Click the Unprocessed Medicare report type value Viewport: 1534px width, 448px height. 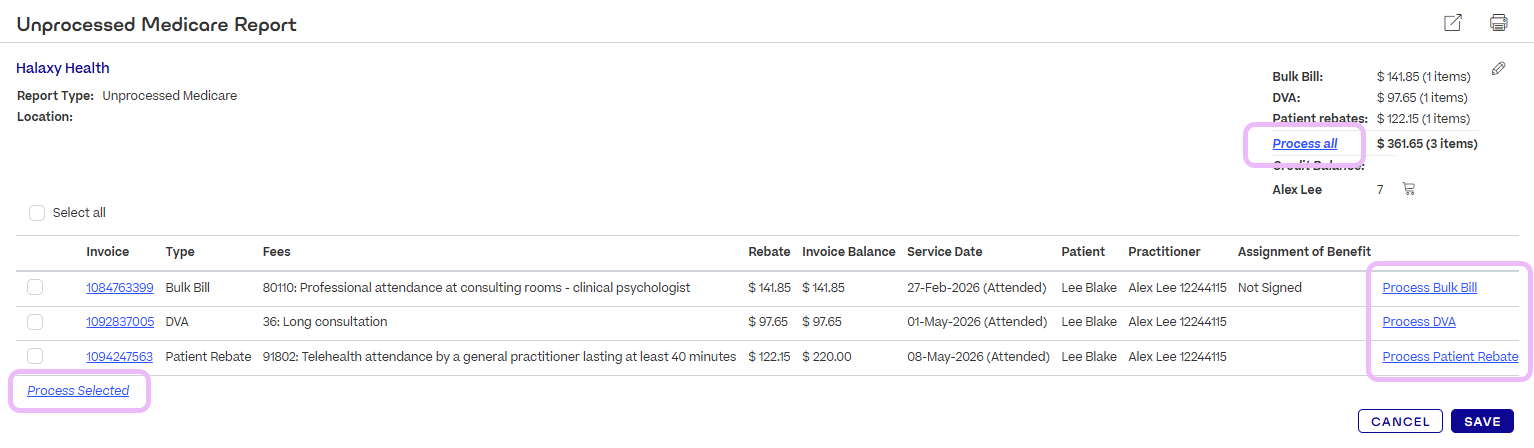(x=170, y=96)
